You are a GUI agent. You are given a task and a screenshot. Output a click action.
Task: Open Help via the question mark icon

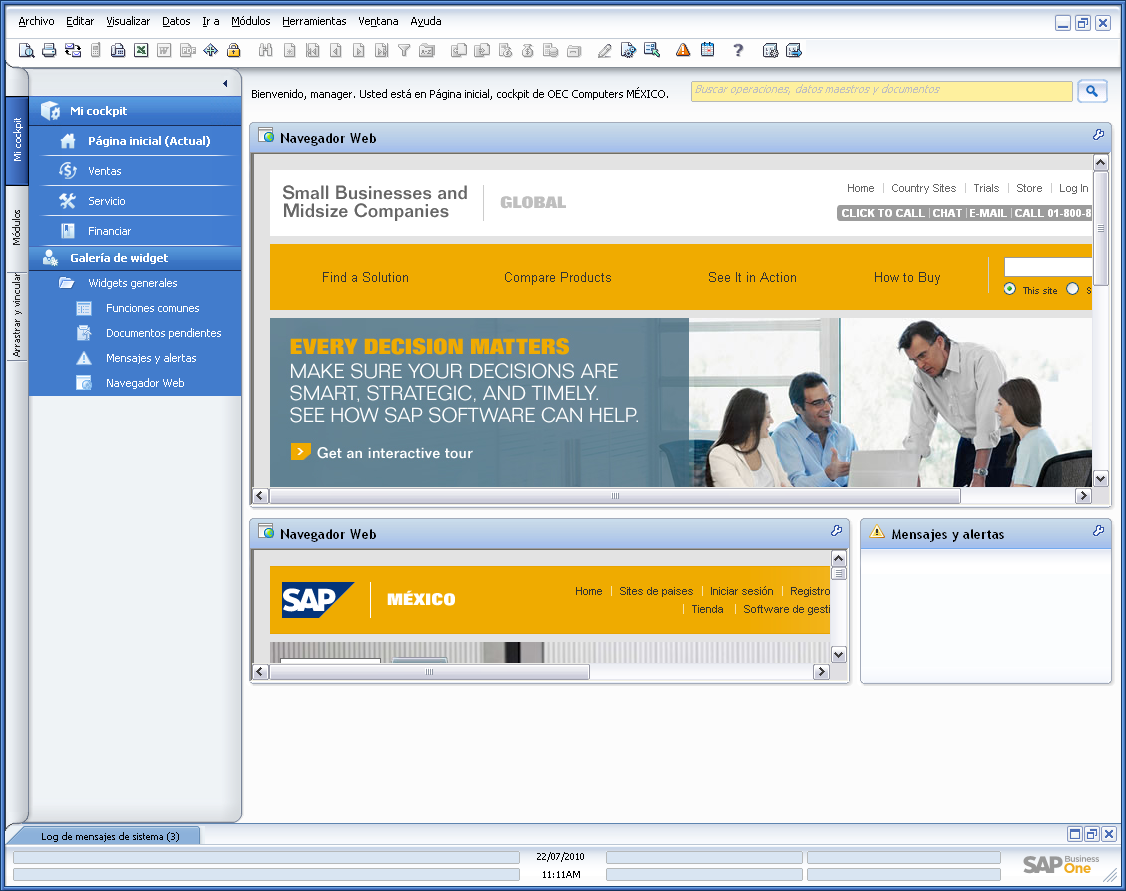[738, 49]
